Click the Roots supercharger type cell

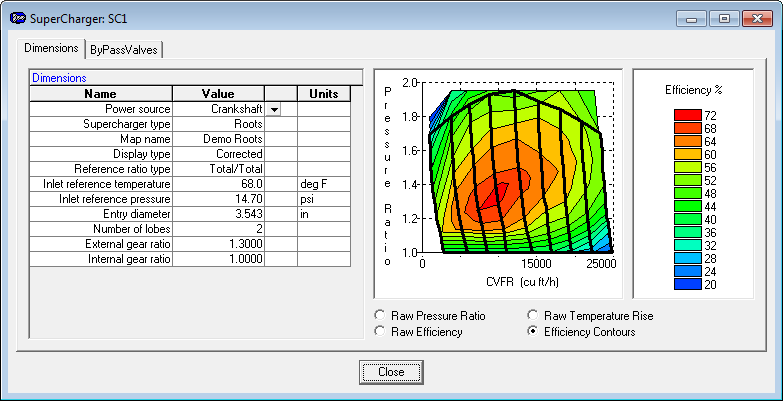tap(218, 124)
